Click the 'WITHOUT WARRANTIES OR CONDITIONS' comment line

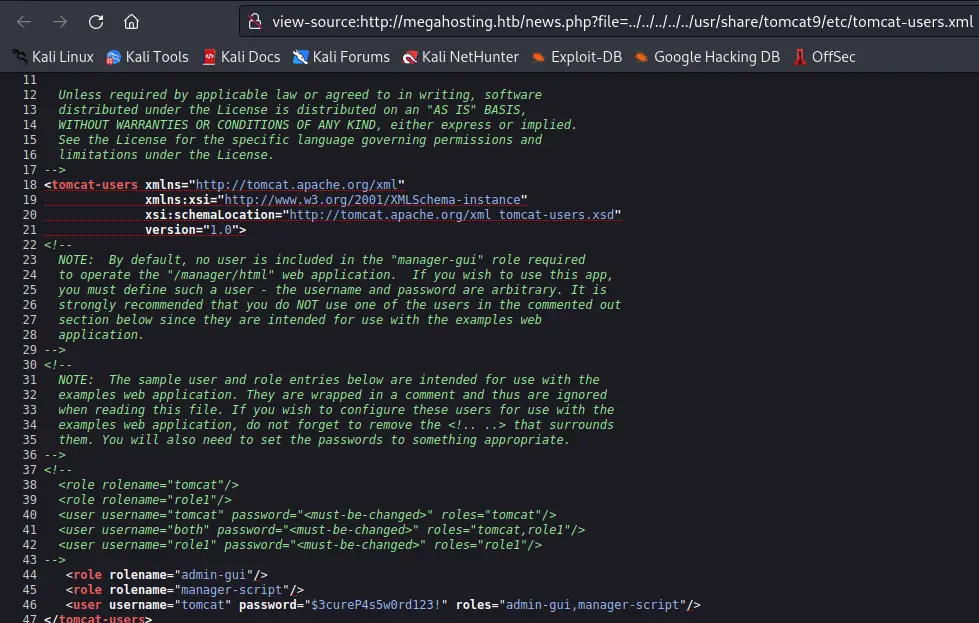(x=317, y=125)
